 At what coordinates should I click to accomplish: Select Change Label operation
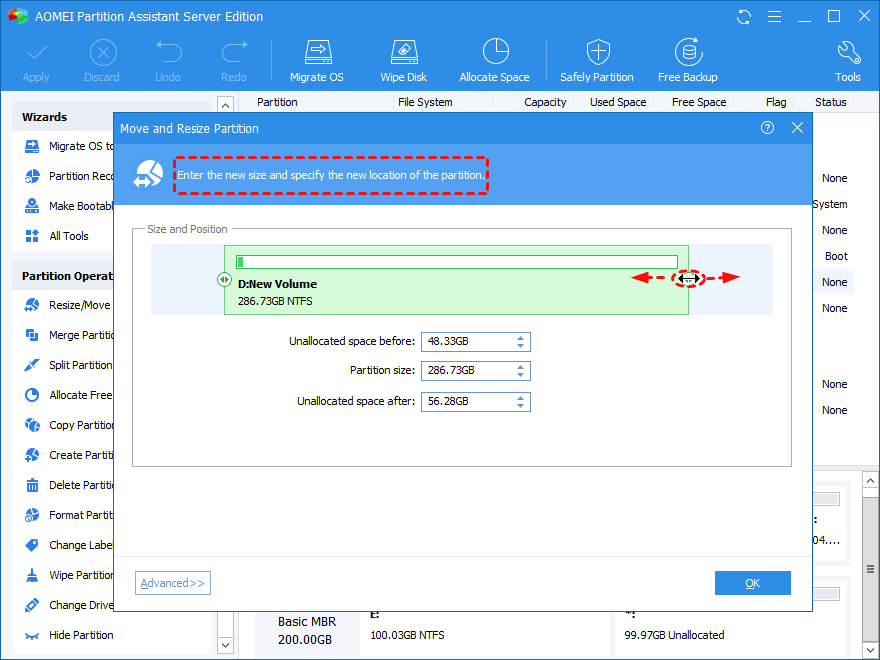(68, 545)
